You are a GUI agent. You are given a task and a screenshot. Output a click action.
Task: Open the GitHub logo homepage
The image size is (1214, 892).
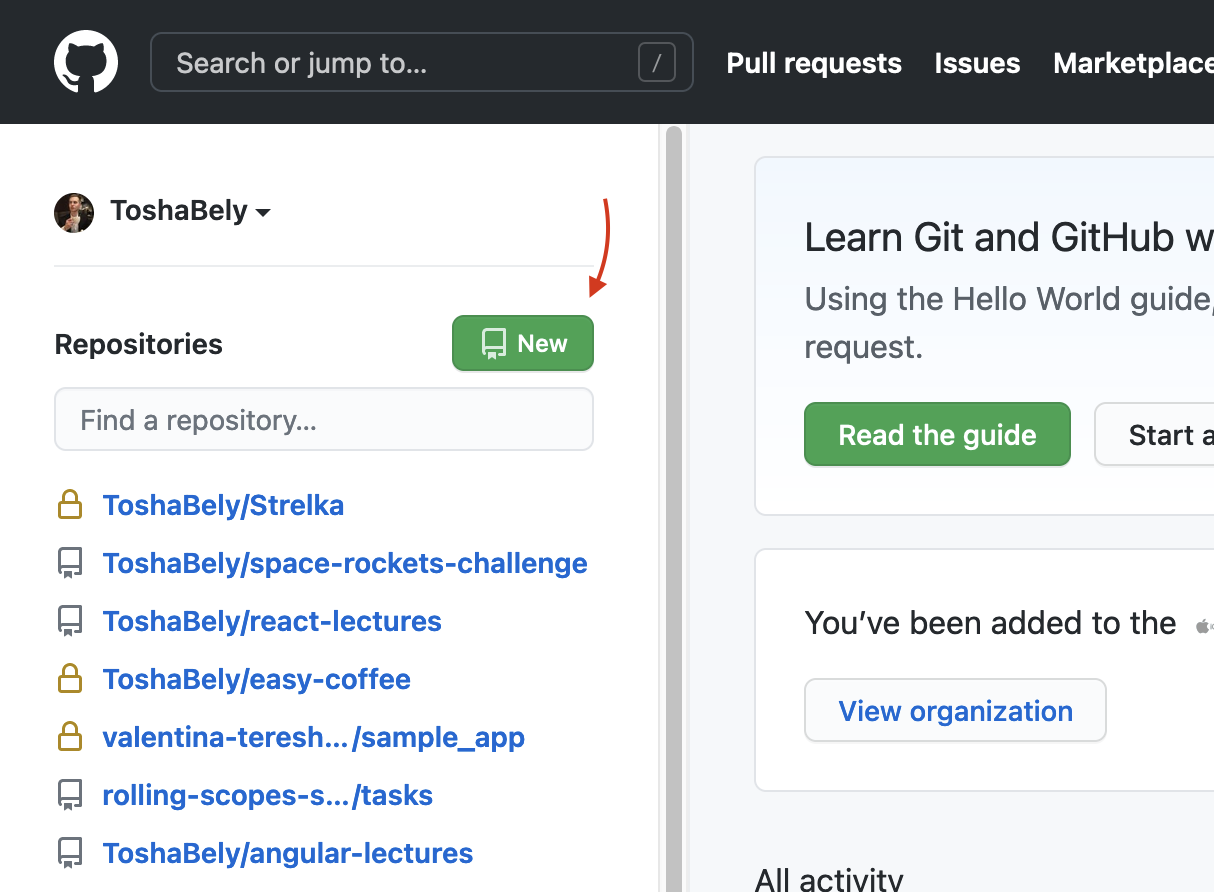coord(86,62)
